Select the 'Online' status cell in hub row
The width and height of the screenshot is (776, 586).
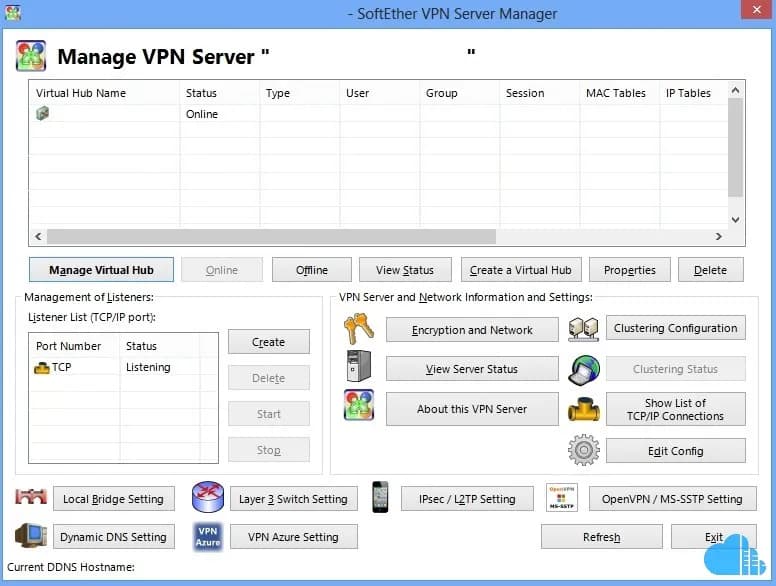[202, 114]
